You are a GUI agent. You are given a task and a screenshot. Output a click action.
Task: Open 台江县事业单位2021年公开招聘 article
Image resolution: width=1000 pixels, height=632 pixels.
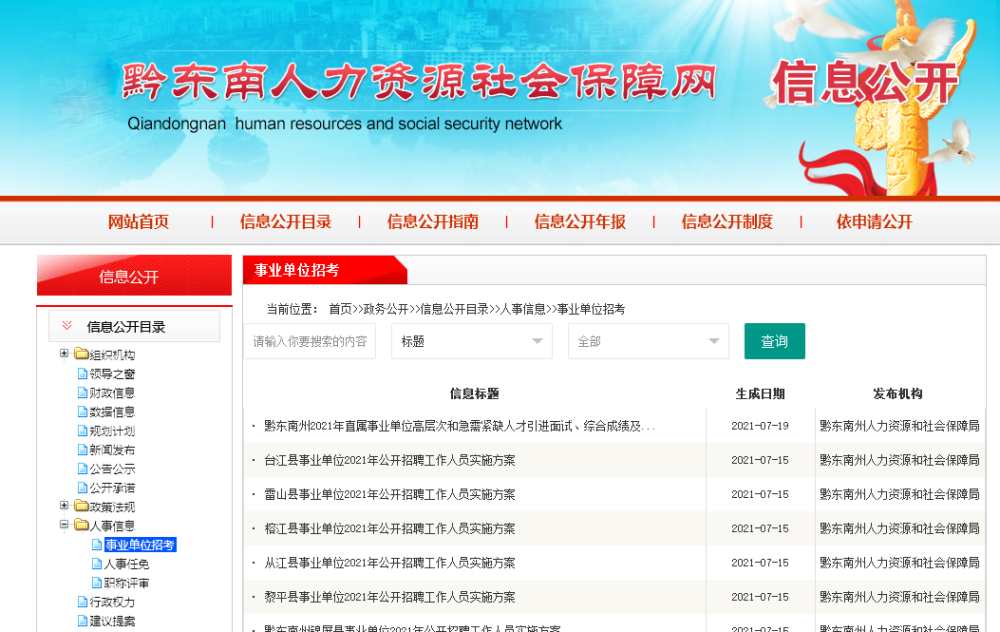[x=390, y=460]
